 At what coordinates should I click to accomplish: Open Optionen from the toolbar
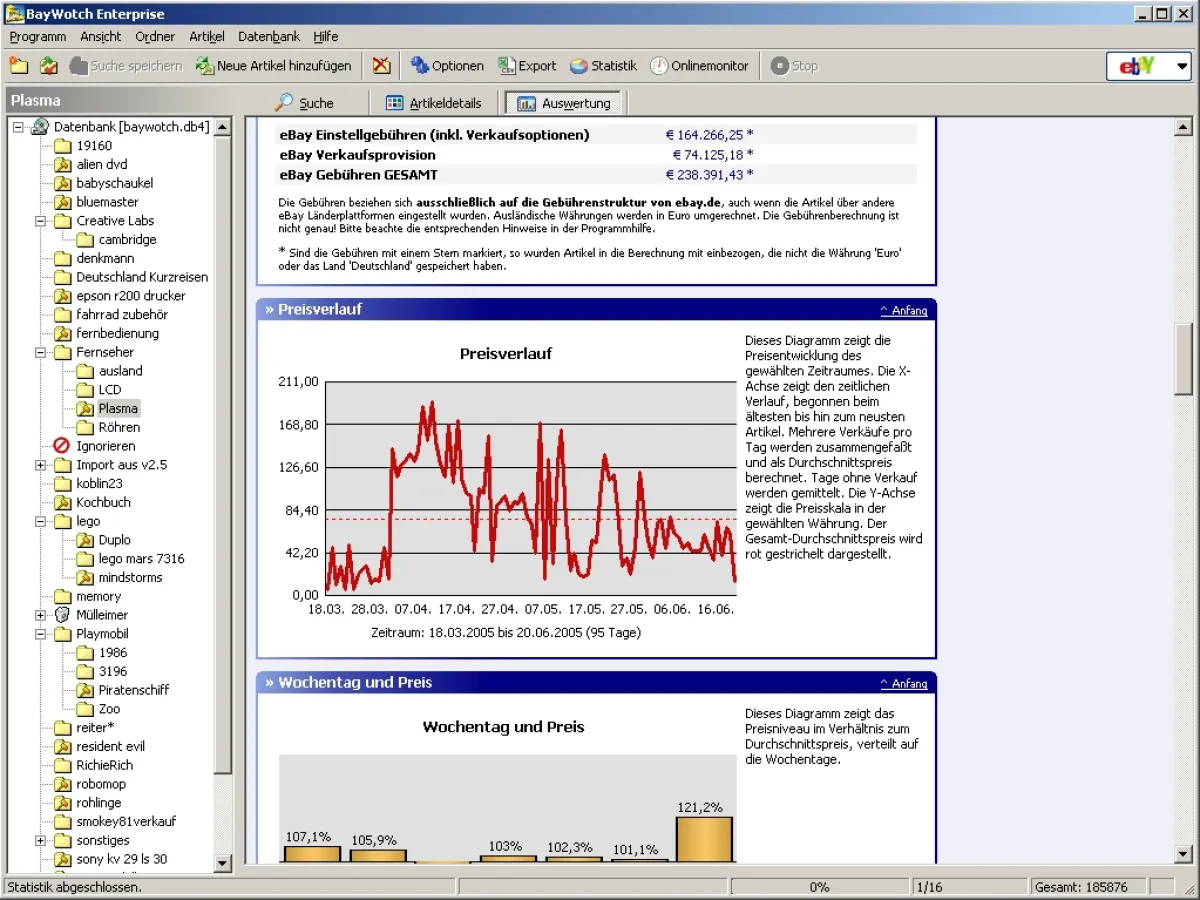click(x=447, y=66)
